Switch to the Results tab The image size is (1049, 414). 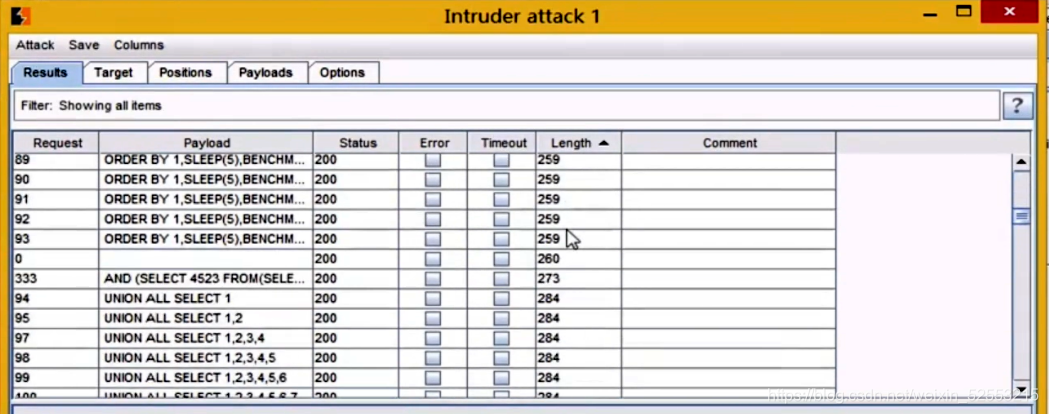pos(45,72)
